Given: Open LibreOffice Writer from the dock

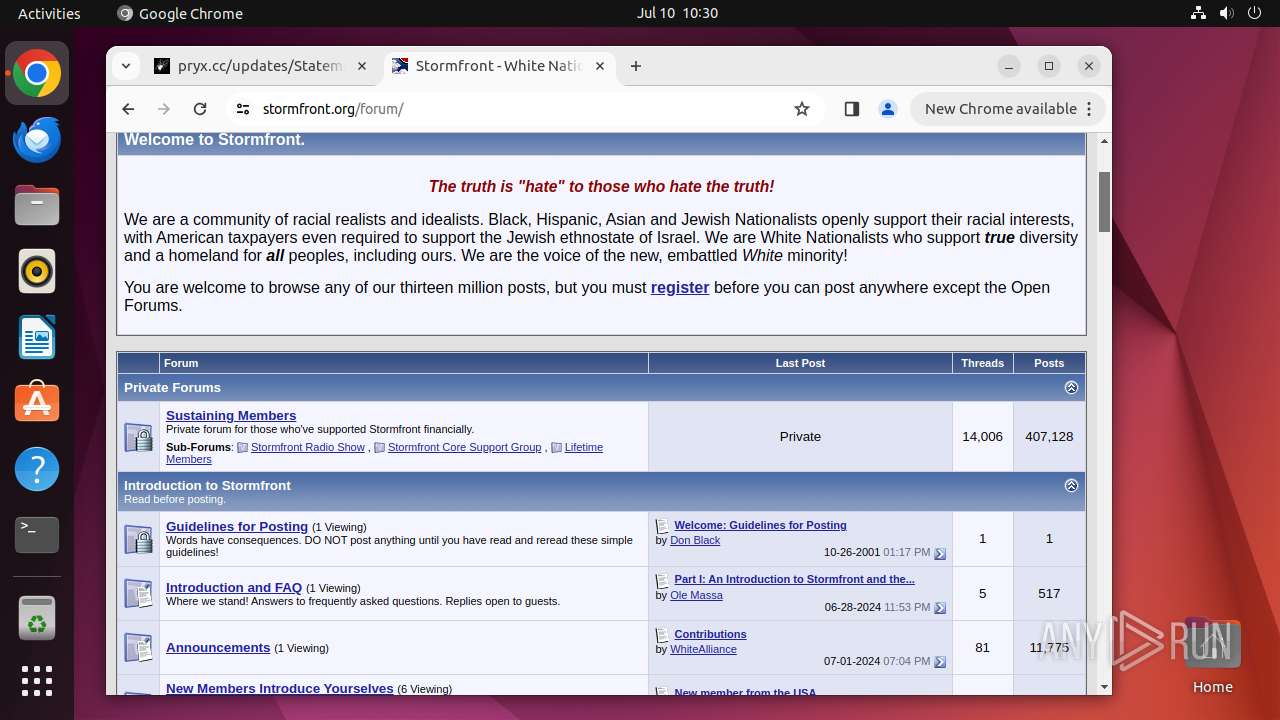Looking at the screenshot, I should 37,337.
